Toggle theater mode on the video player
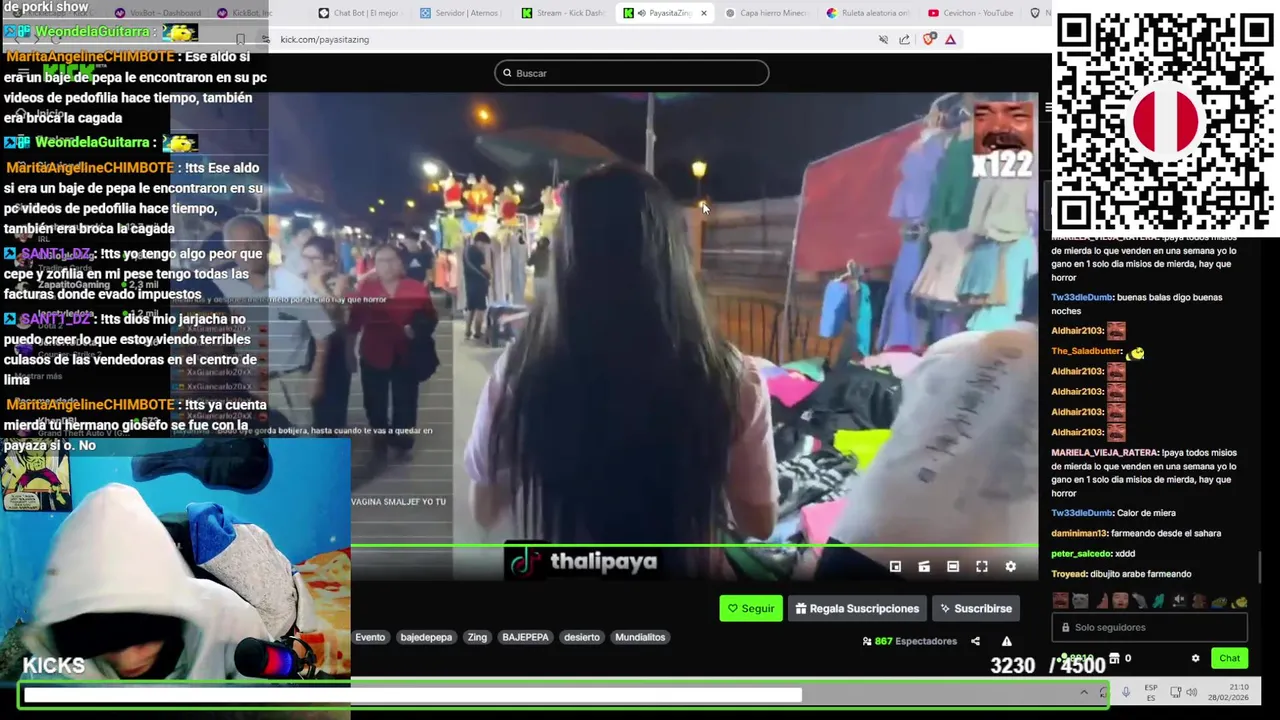 click(953, 566)
